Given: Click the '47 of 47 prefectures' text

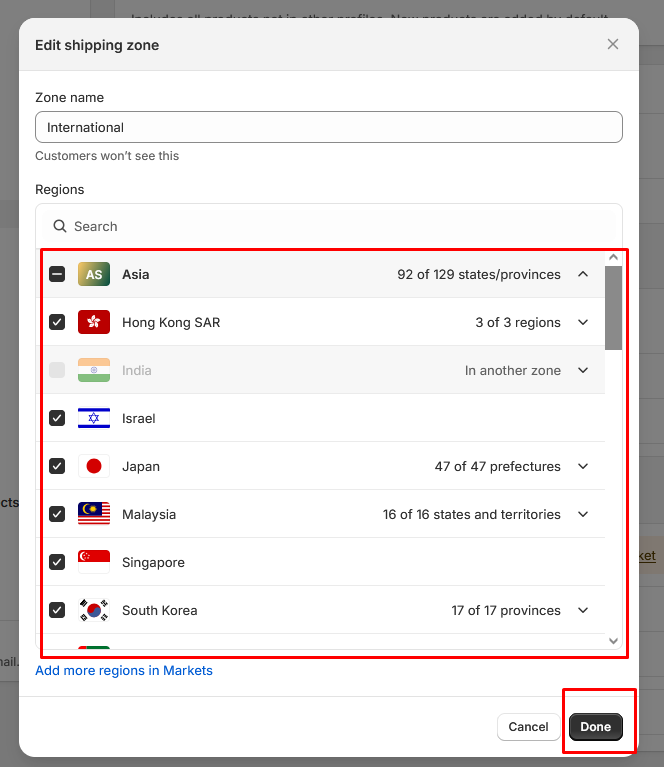Looking at the screenshot, I should (x=497, y=466).
